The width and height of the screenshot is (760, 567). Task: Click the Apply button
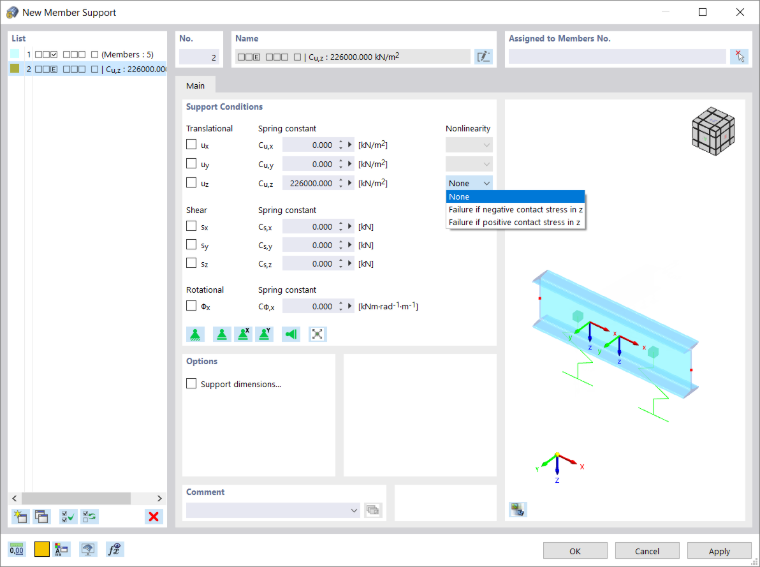point(719,551)
